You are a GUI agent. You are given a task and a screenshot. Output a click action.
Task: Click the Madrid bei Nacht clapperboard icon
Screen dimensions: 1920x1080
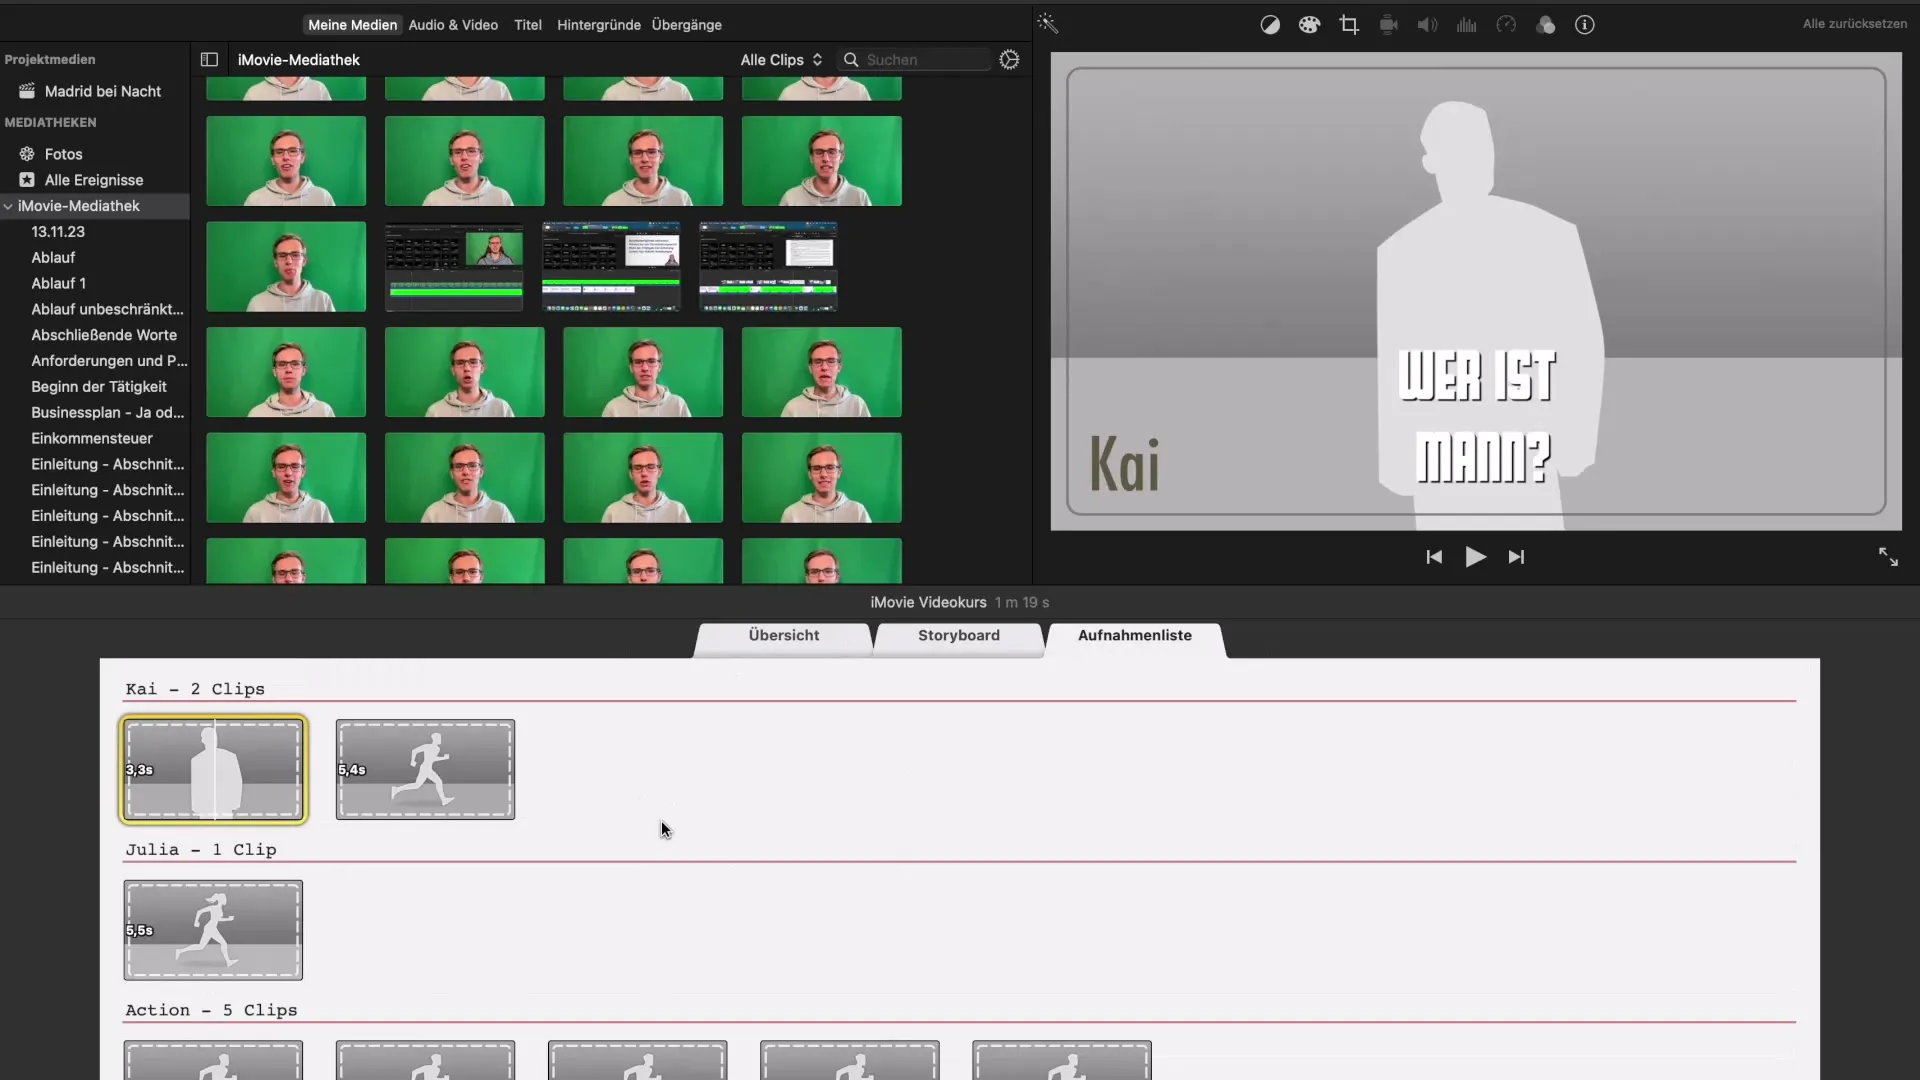click(27, 91)
